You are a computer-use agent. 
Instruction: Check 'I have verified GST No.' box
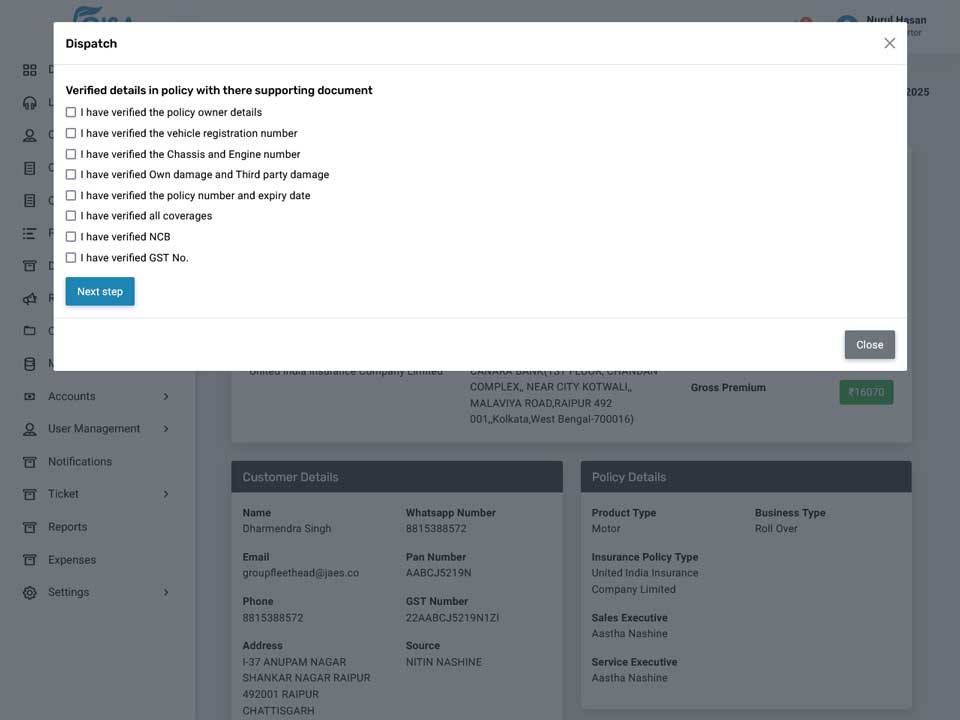tap(71, 258)
